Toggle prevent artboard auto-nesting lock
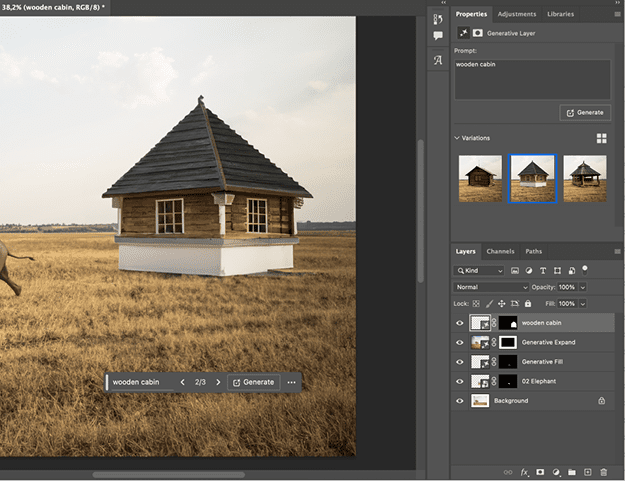This screenshot has width=625, height=481. pos(515,304)
